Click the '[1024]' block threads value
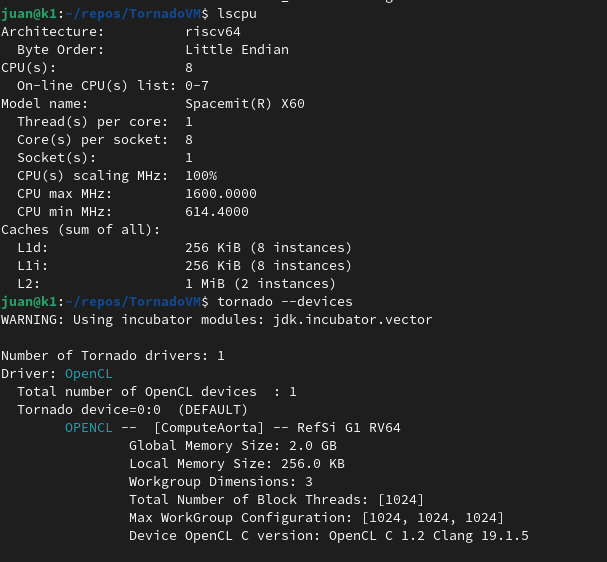The height and width of the screenshot is (562, 607). 401,500
